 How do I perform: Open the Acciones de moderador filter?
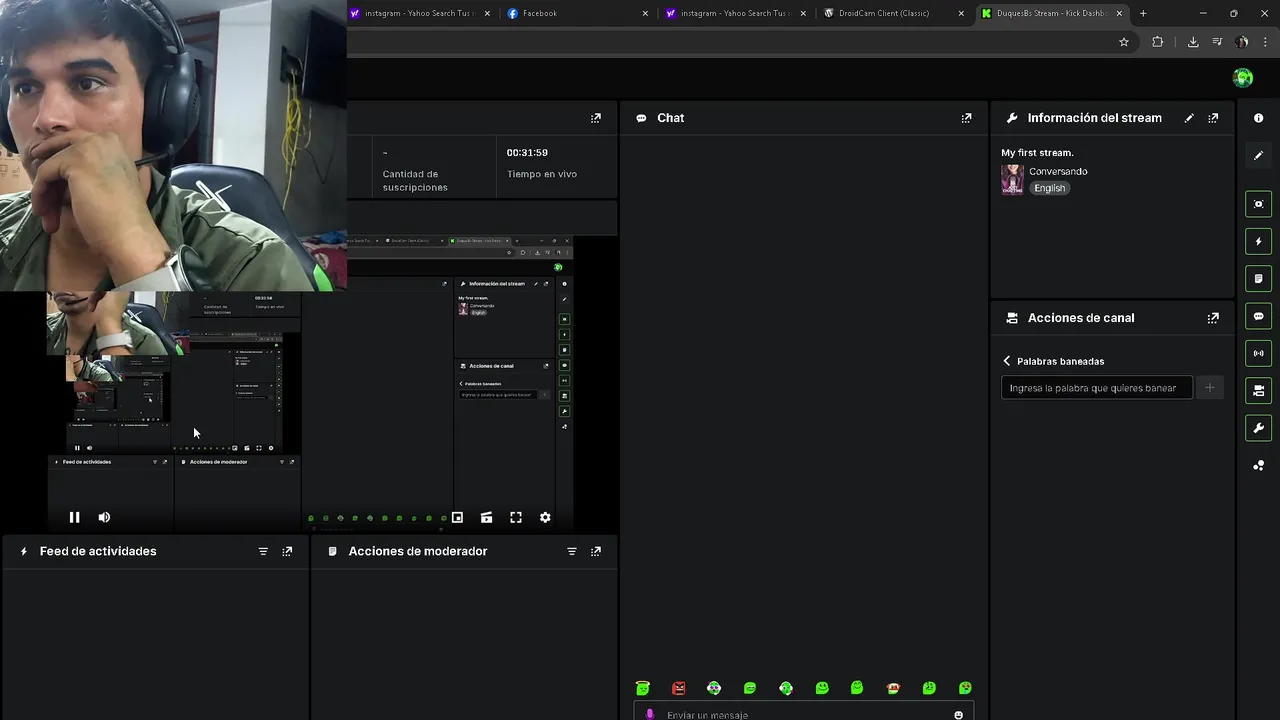pos(572,551)
